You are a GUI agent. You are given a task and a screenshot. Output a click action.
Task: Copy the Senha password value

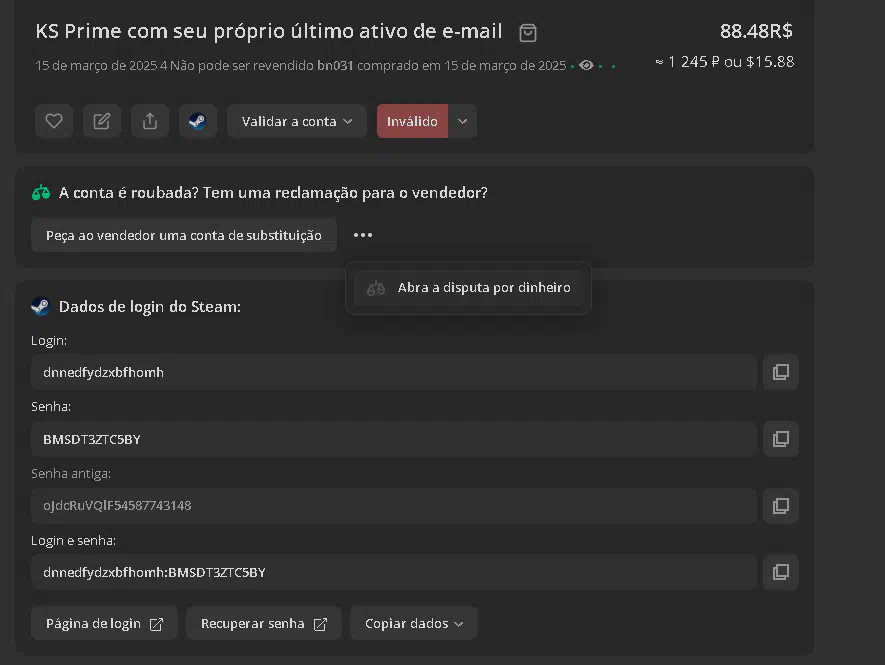pyautogui.click(x=781, y=439)
